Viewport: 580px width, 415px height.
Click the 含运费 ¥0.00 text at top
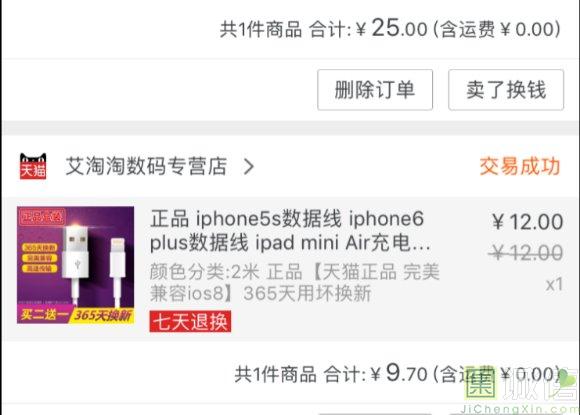(x=496, y=29)
